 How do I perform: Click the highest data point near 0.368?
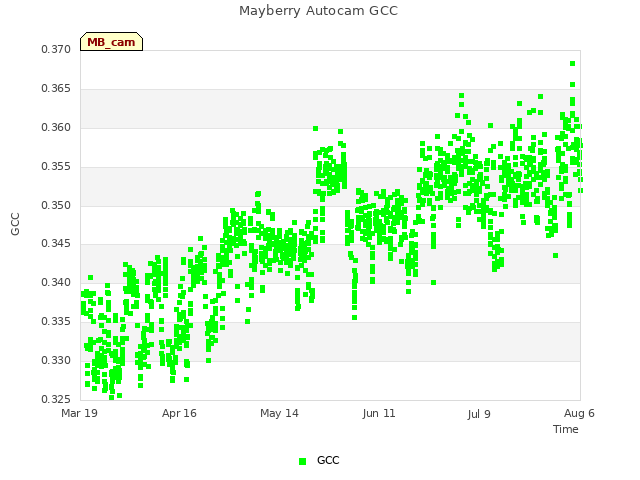[573, 64]
